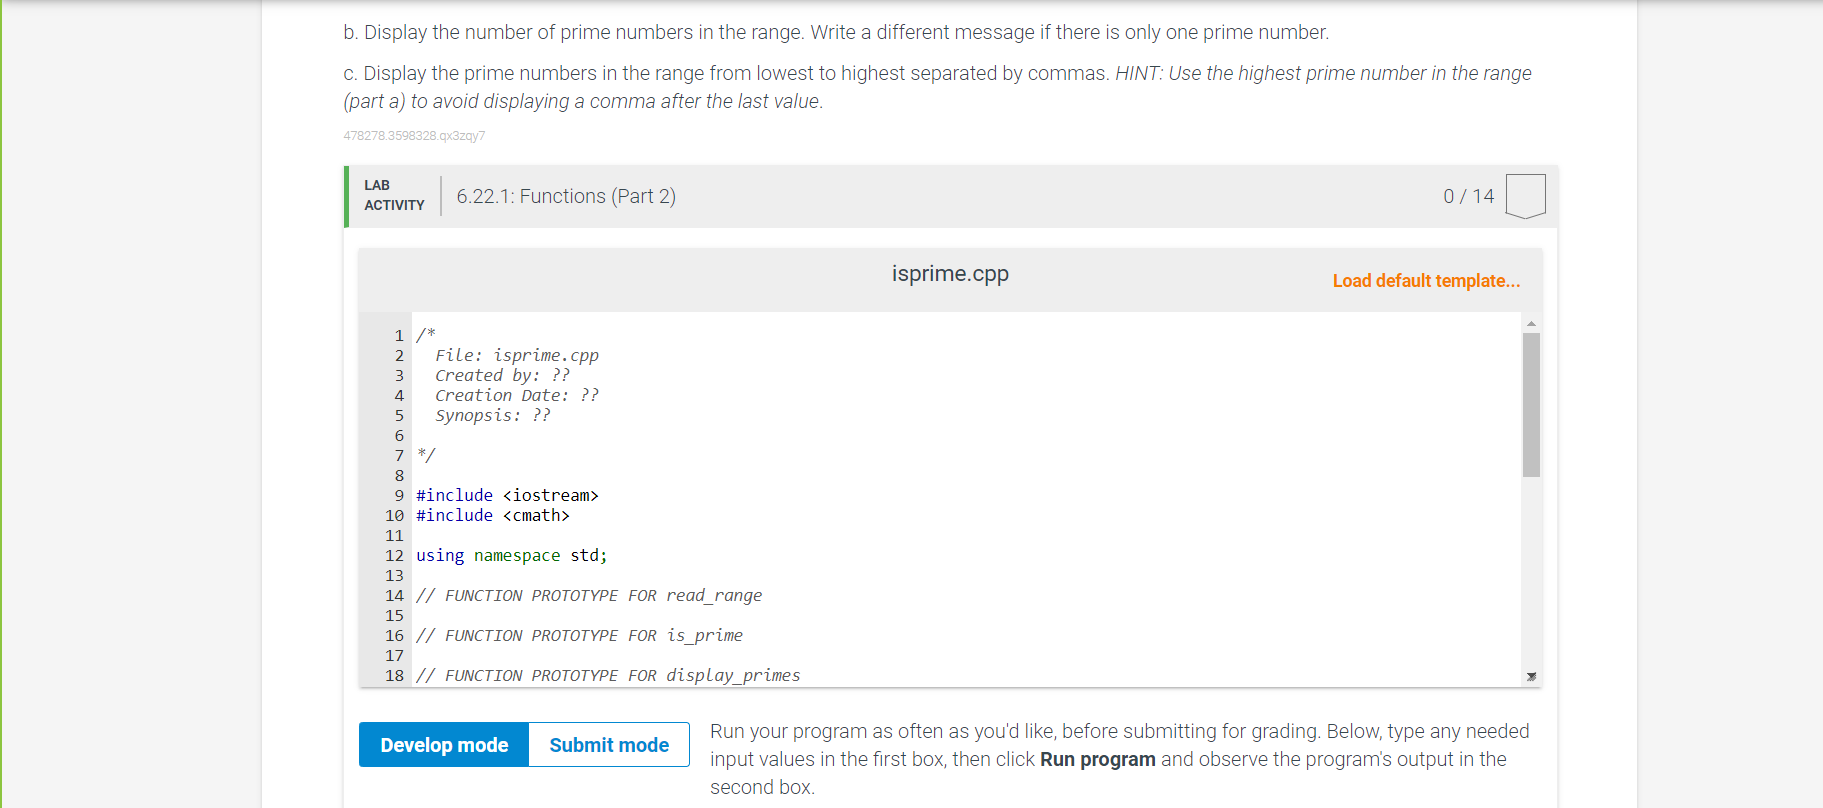Switch to Submit mode
This screenshot has width=1823, height=808.
[609, 745]
